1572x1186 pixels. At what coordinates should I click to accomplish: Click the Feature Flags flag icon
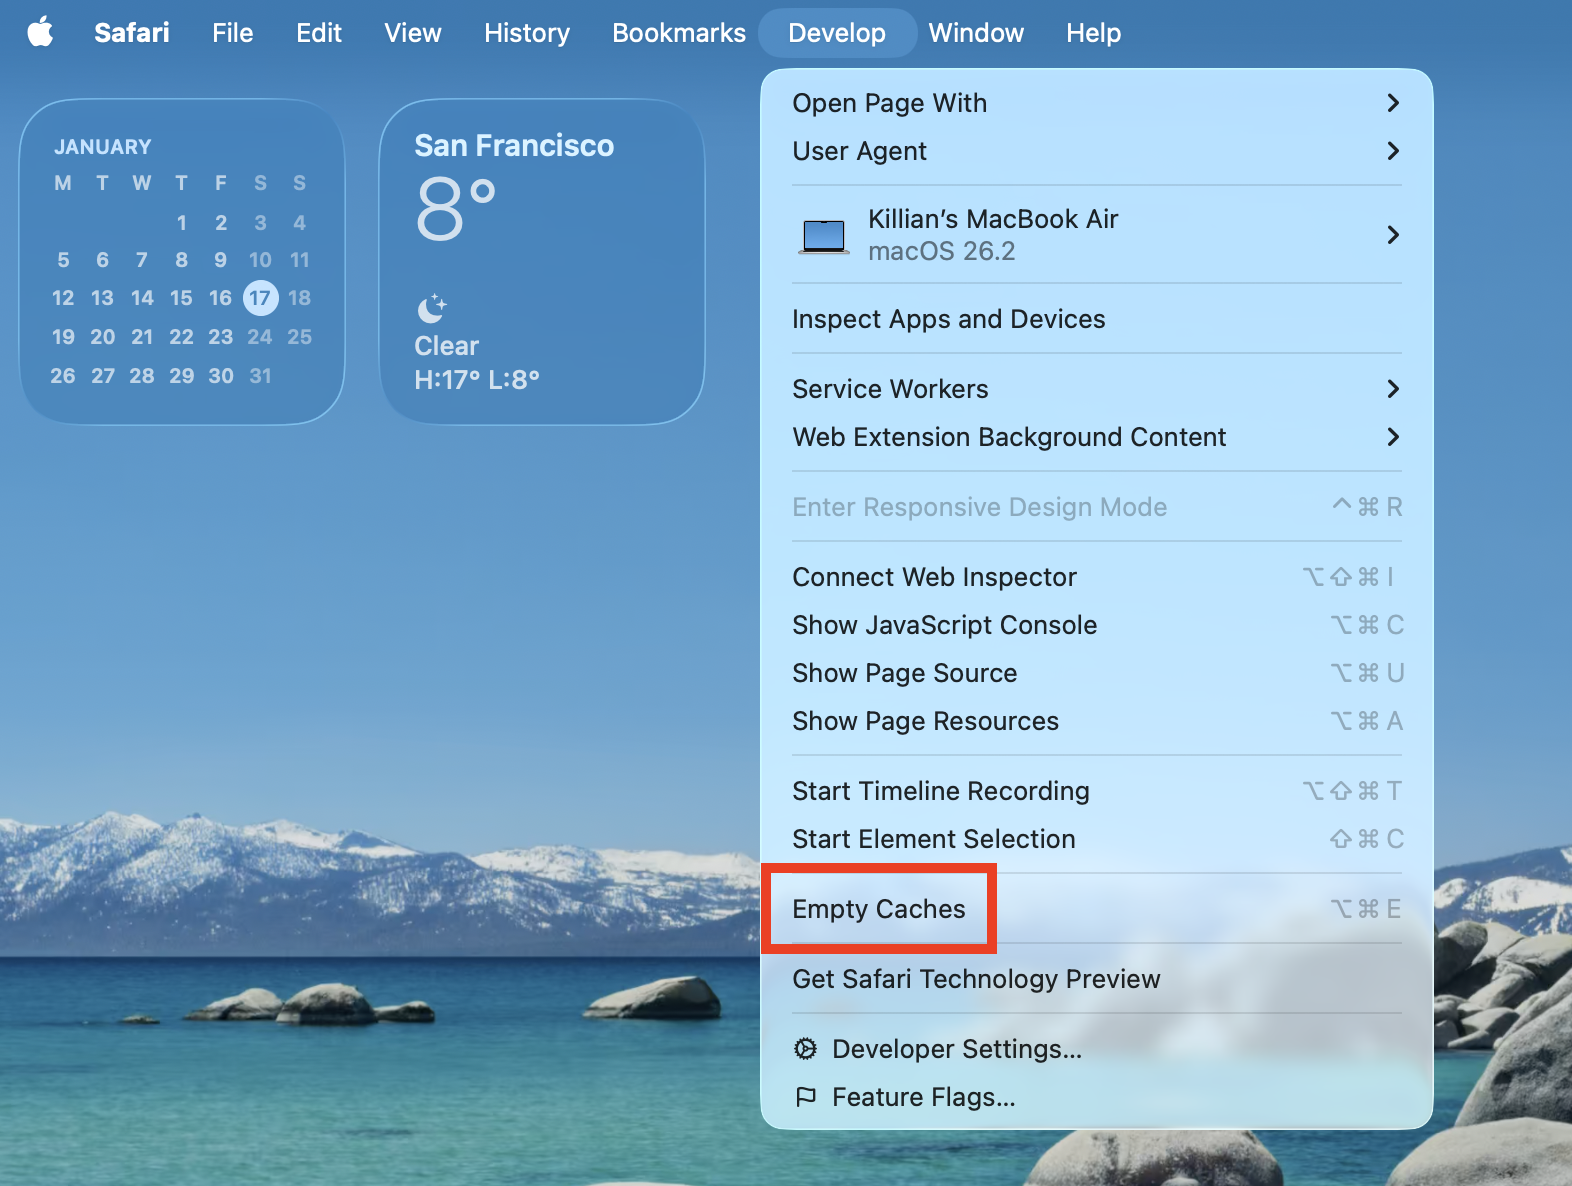[x=805, y=1097]
